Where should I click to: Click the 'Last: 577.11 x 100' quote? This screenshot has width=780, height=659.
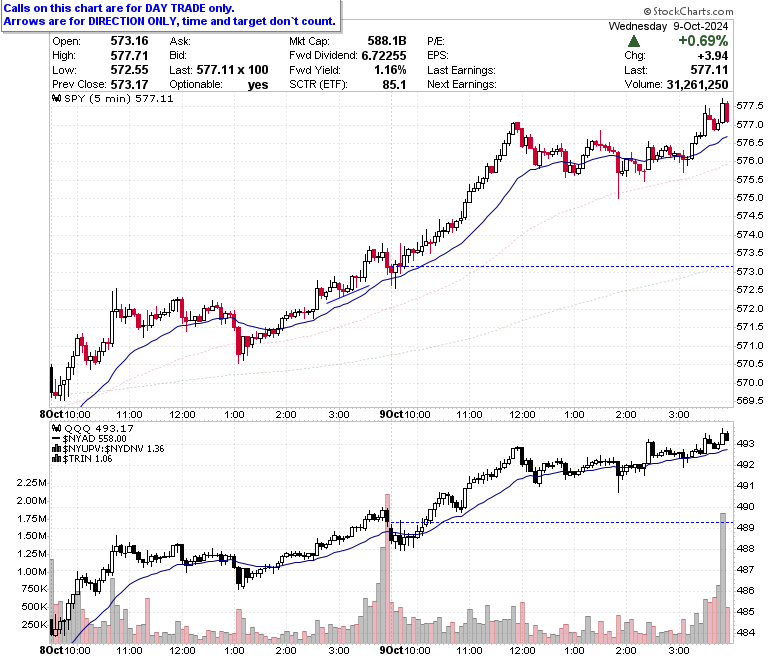[x=219, y=70]
